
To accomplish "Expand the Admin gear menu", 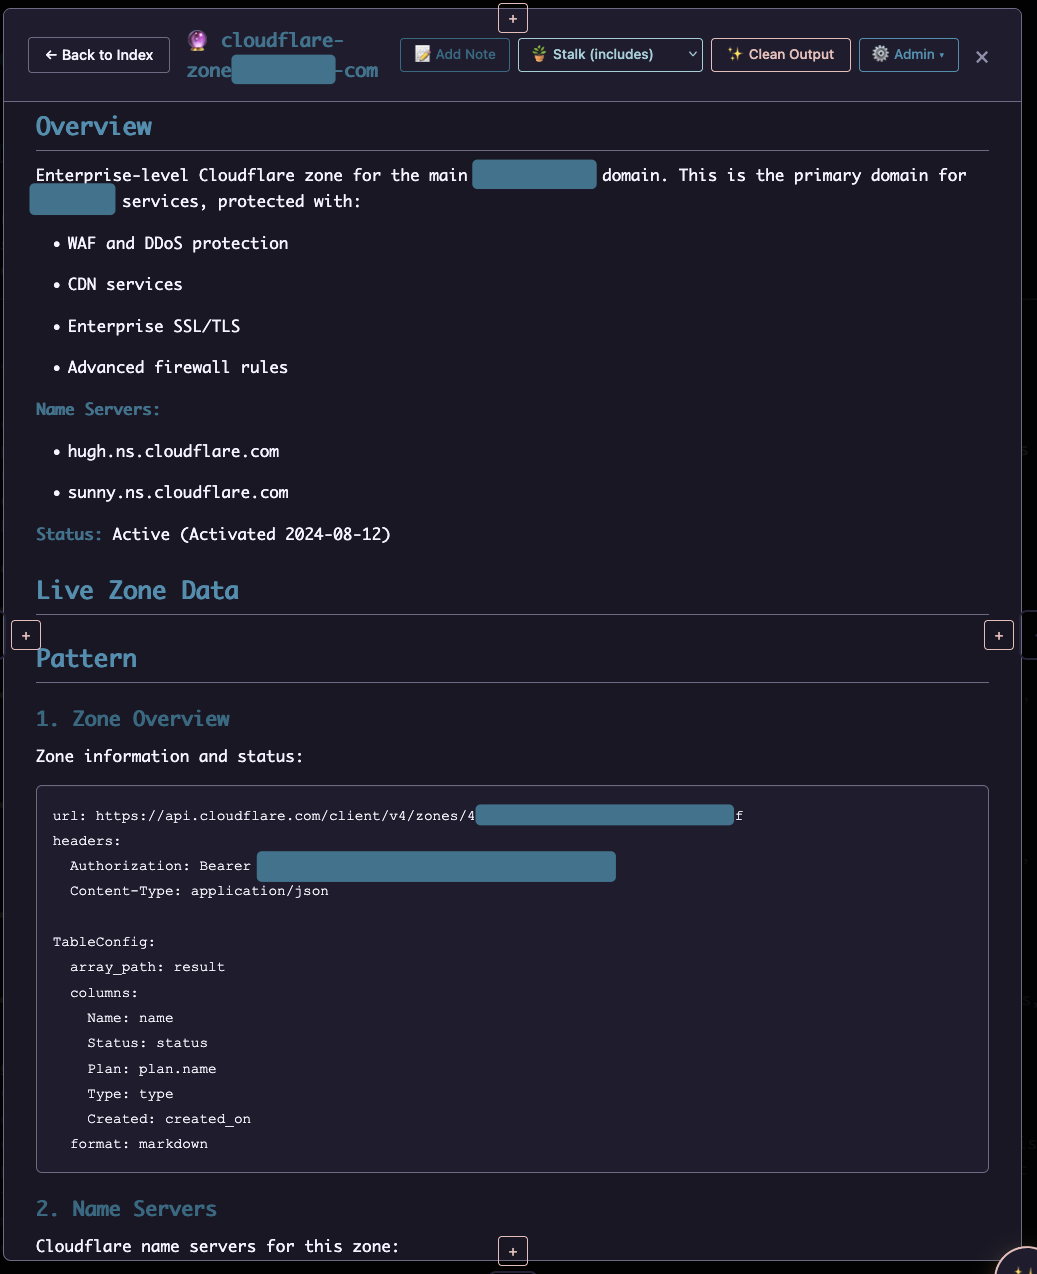I will (908, 55).
